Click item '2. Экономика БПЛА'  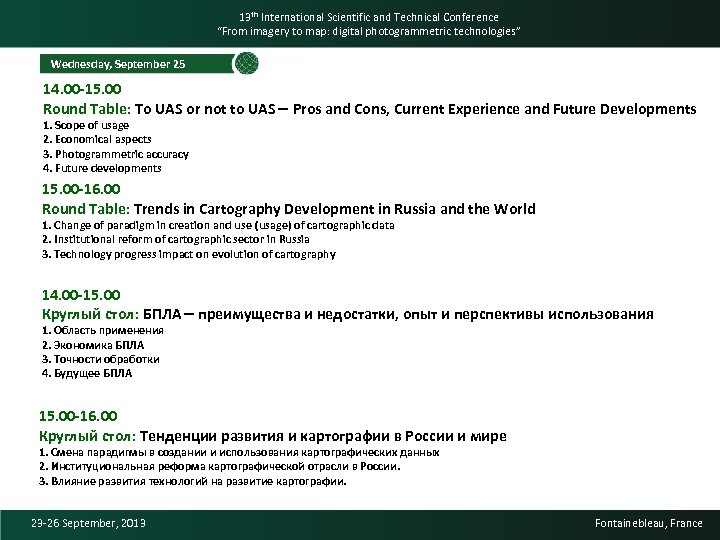pos(93,345)
